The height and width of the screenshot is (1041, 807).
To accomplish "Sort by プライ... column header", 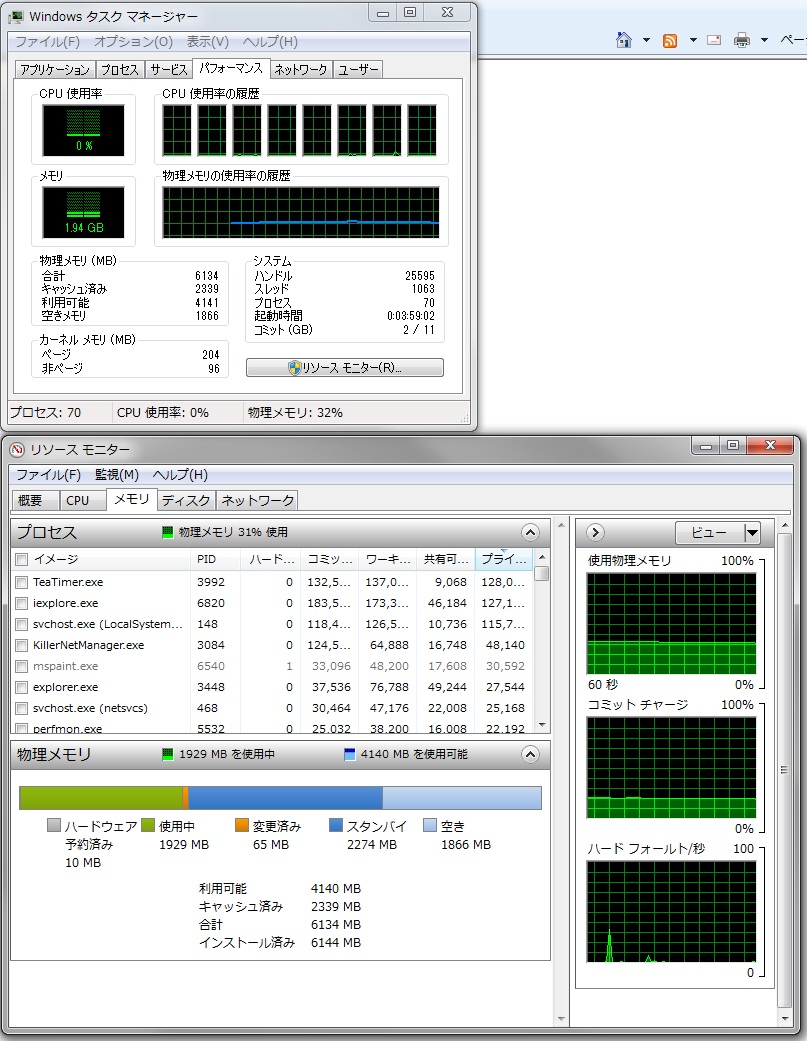I will [504, 560].
